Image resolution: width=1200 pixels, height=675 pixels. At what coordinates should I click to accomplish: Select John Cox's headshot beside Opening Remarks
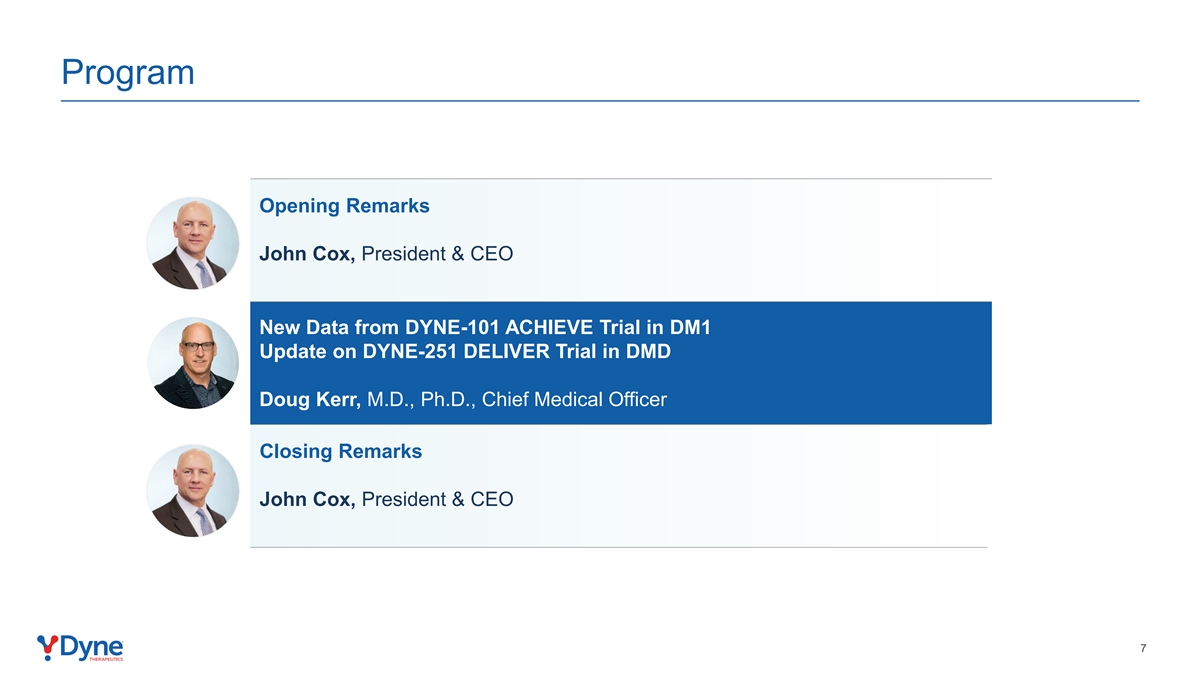coord(192,243)
